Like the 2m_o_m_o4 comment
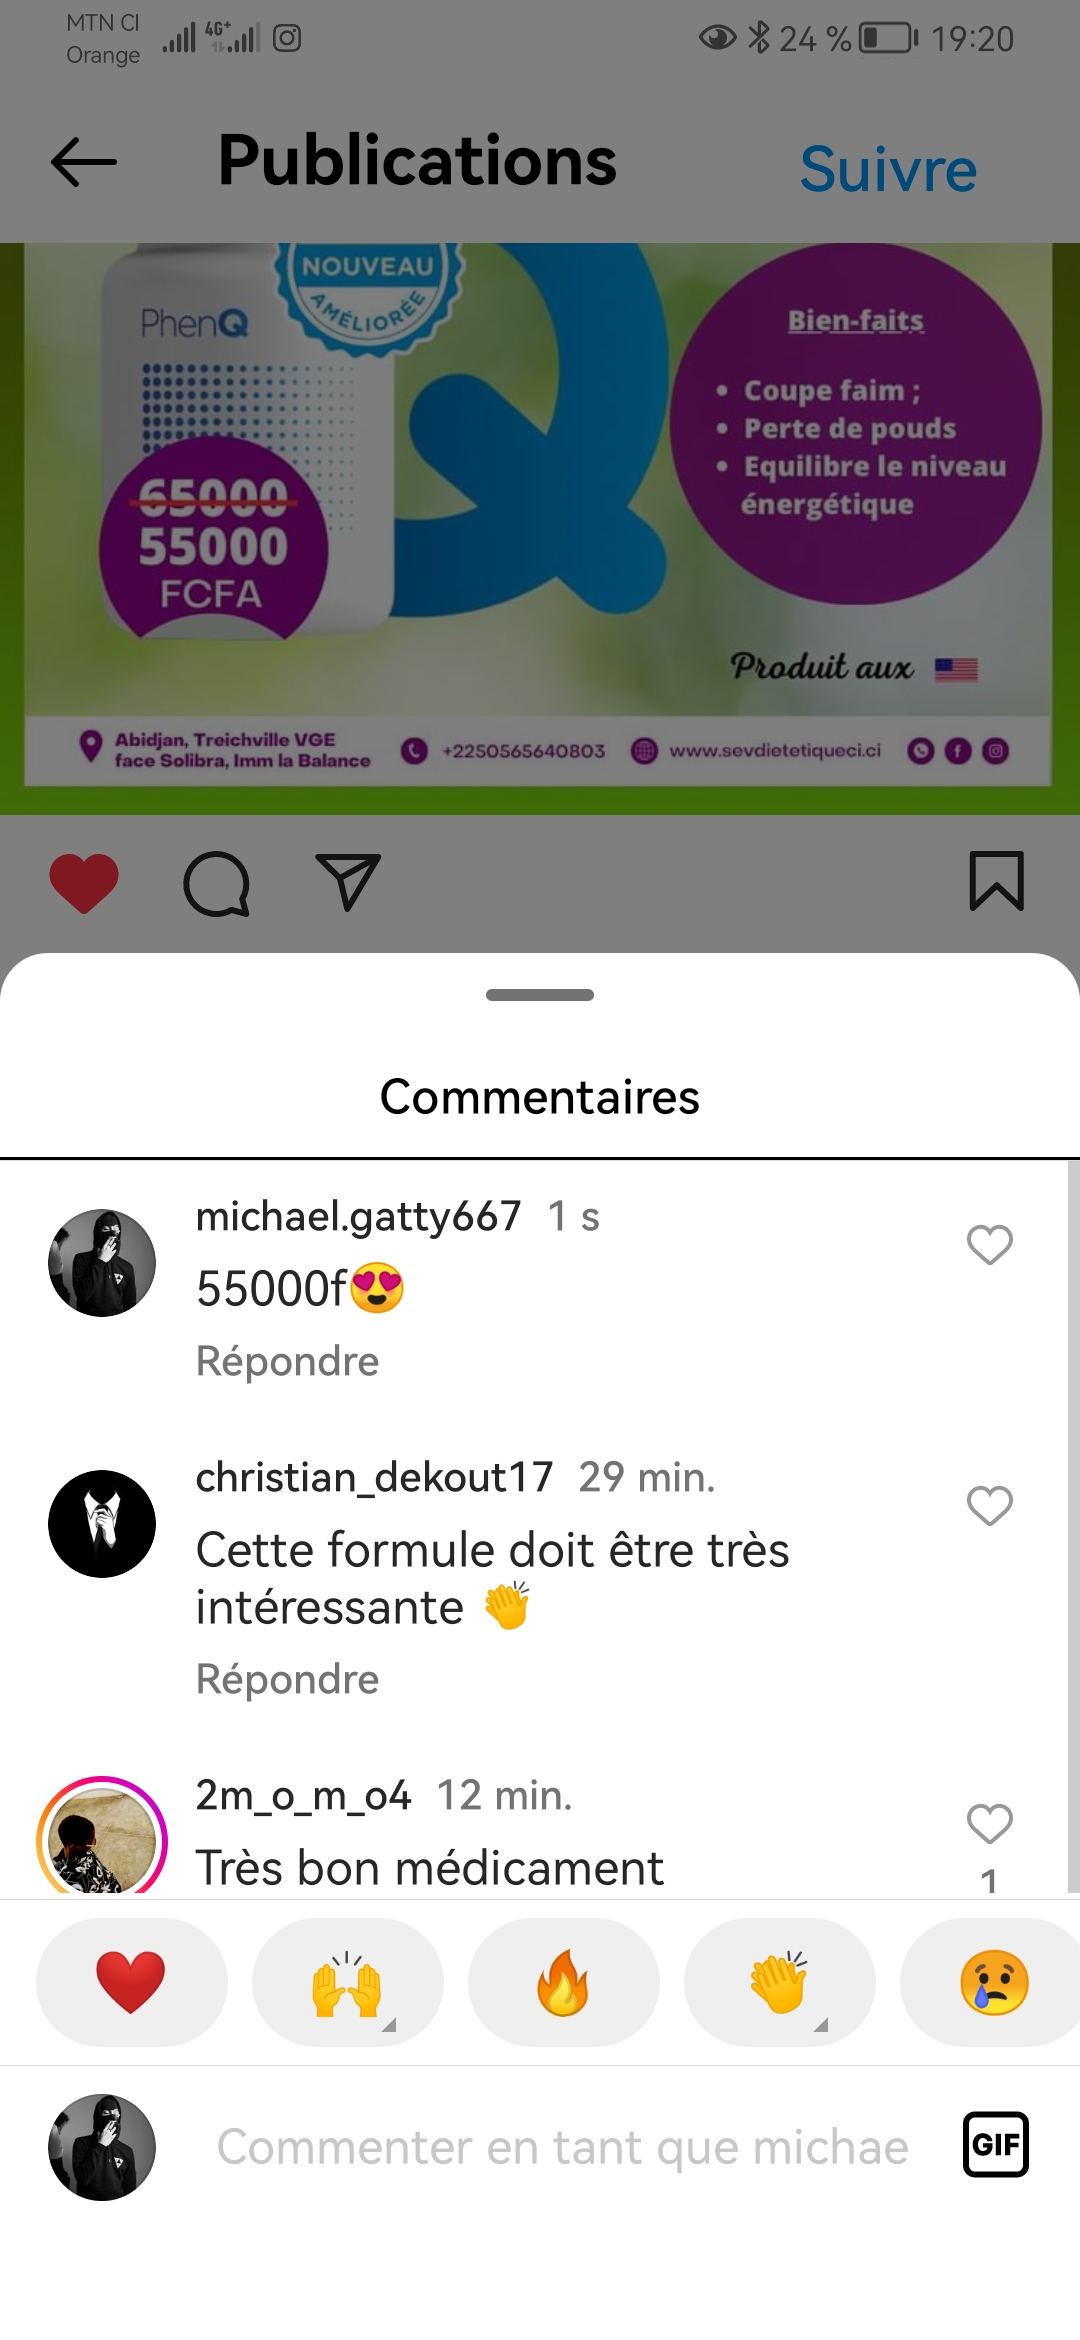The image size is (1080, 2340). [990, 1824]
